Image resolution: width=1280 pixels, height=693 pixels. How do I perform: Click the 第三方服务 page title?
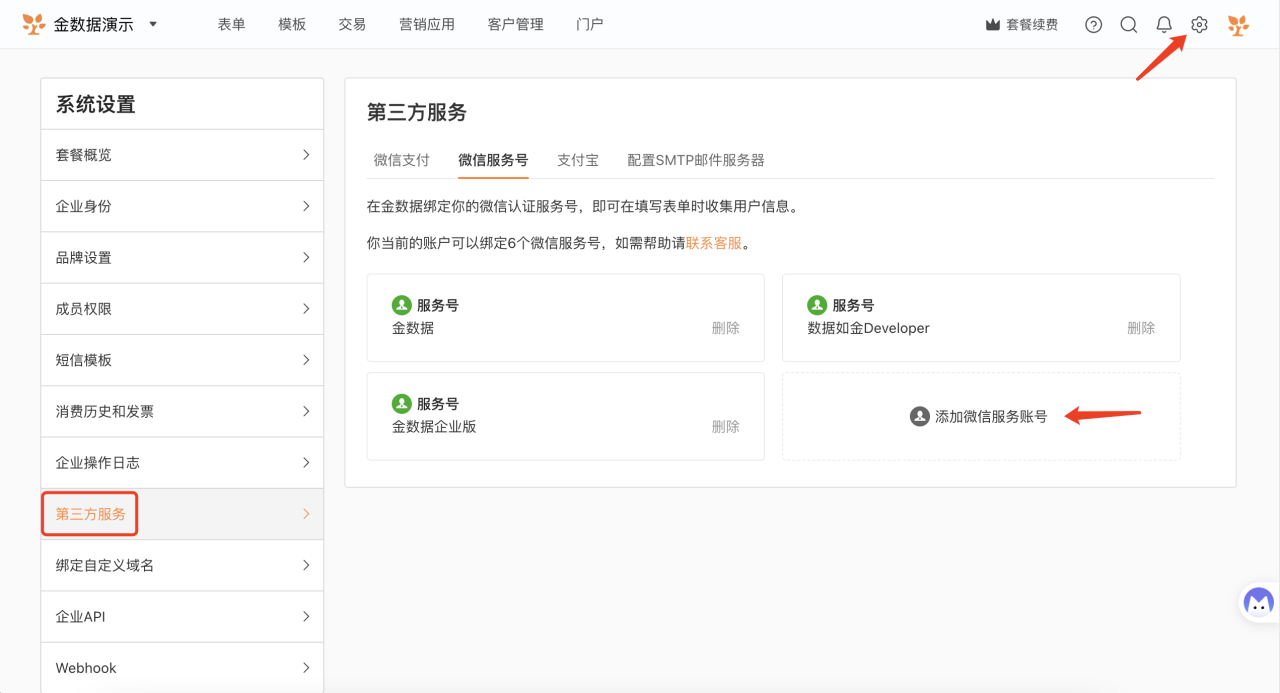click(x=417, y=112)
